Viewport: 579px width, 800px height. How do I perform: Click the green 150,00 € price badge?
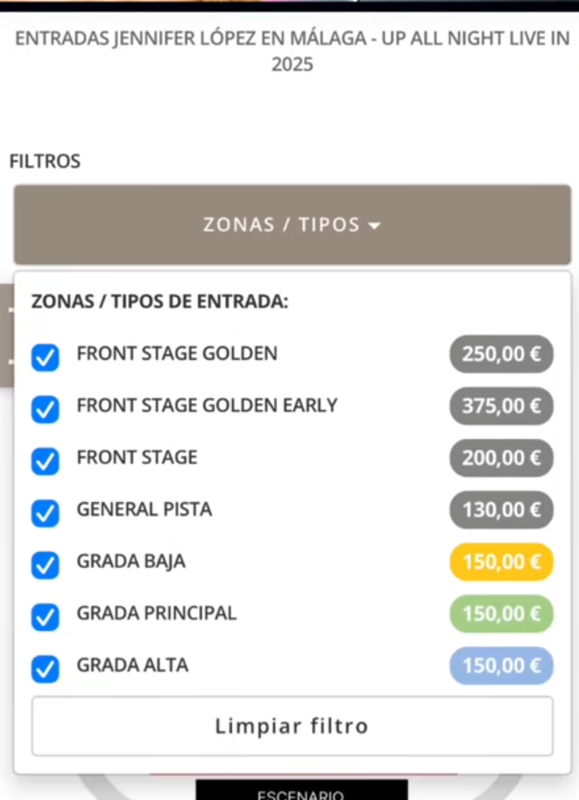[x=501, y=614]
